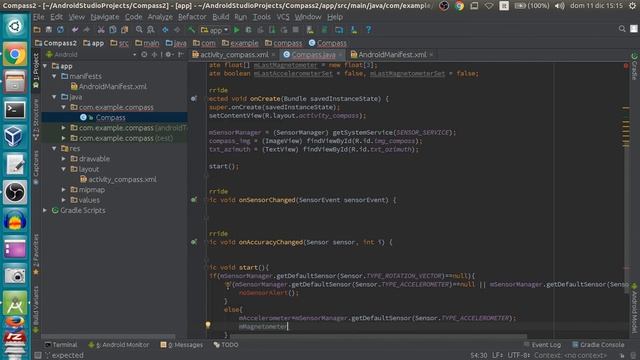Collapse the res folder
The image size is (640, 360).
(55, 149)
